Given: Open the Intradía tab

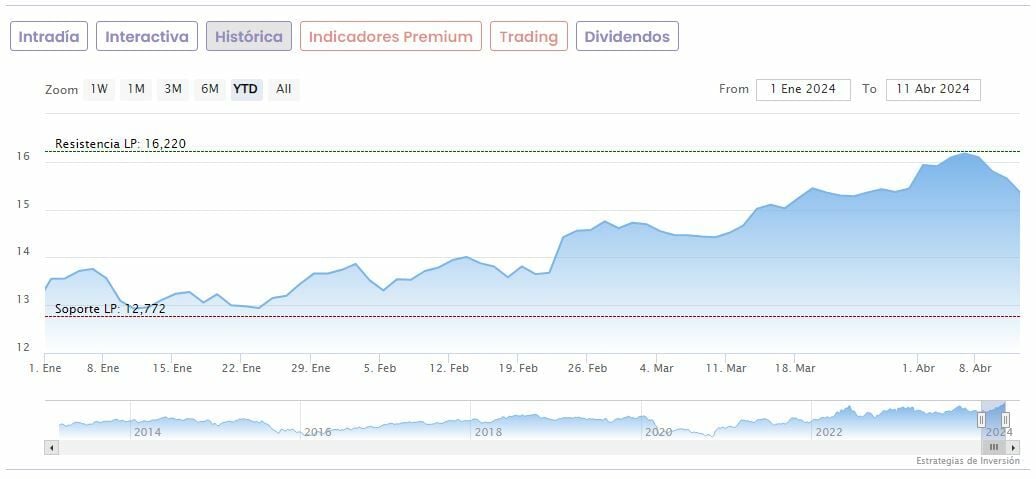Looking at the screenshot, I should (x=49, y=37).
